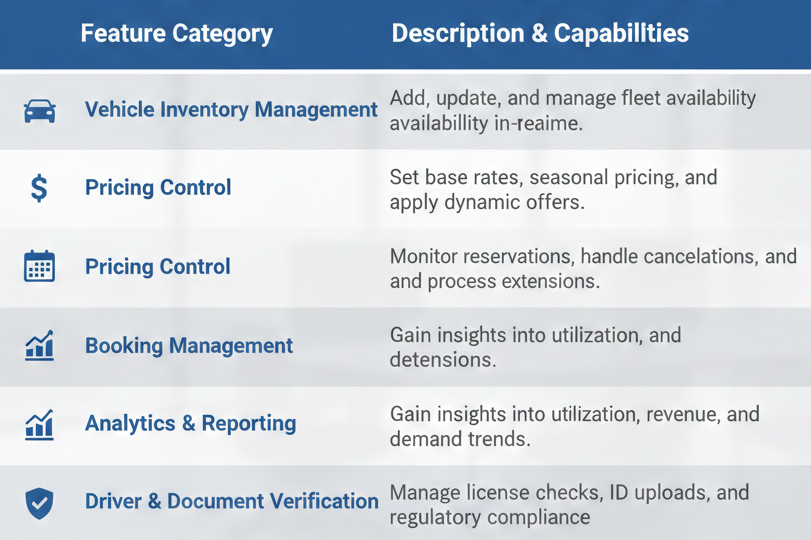Screen dimensions: 811x540
Task: Select Pricing Control label beside calendar icon
Action: tap(158, 267)
